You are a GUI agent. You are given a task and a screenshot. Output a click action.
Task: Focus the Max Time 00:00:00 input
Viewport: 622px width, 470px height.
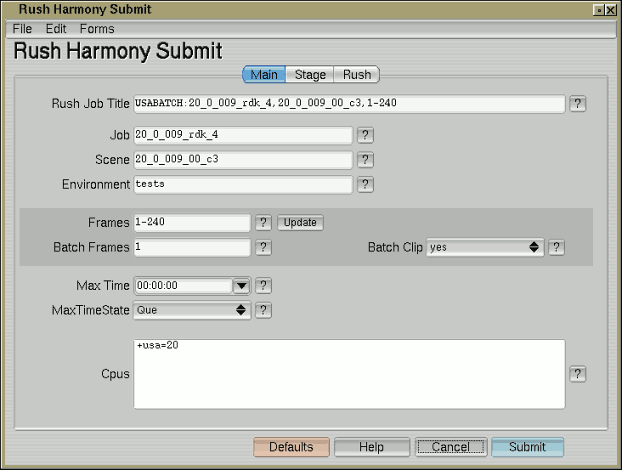pos(184,286)
